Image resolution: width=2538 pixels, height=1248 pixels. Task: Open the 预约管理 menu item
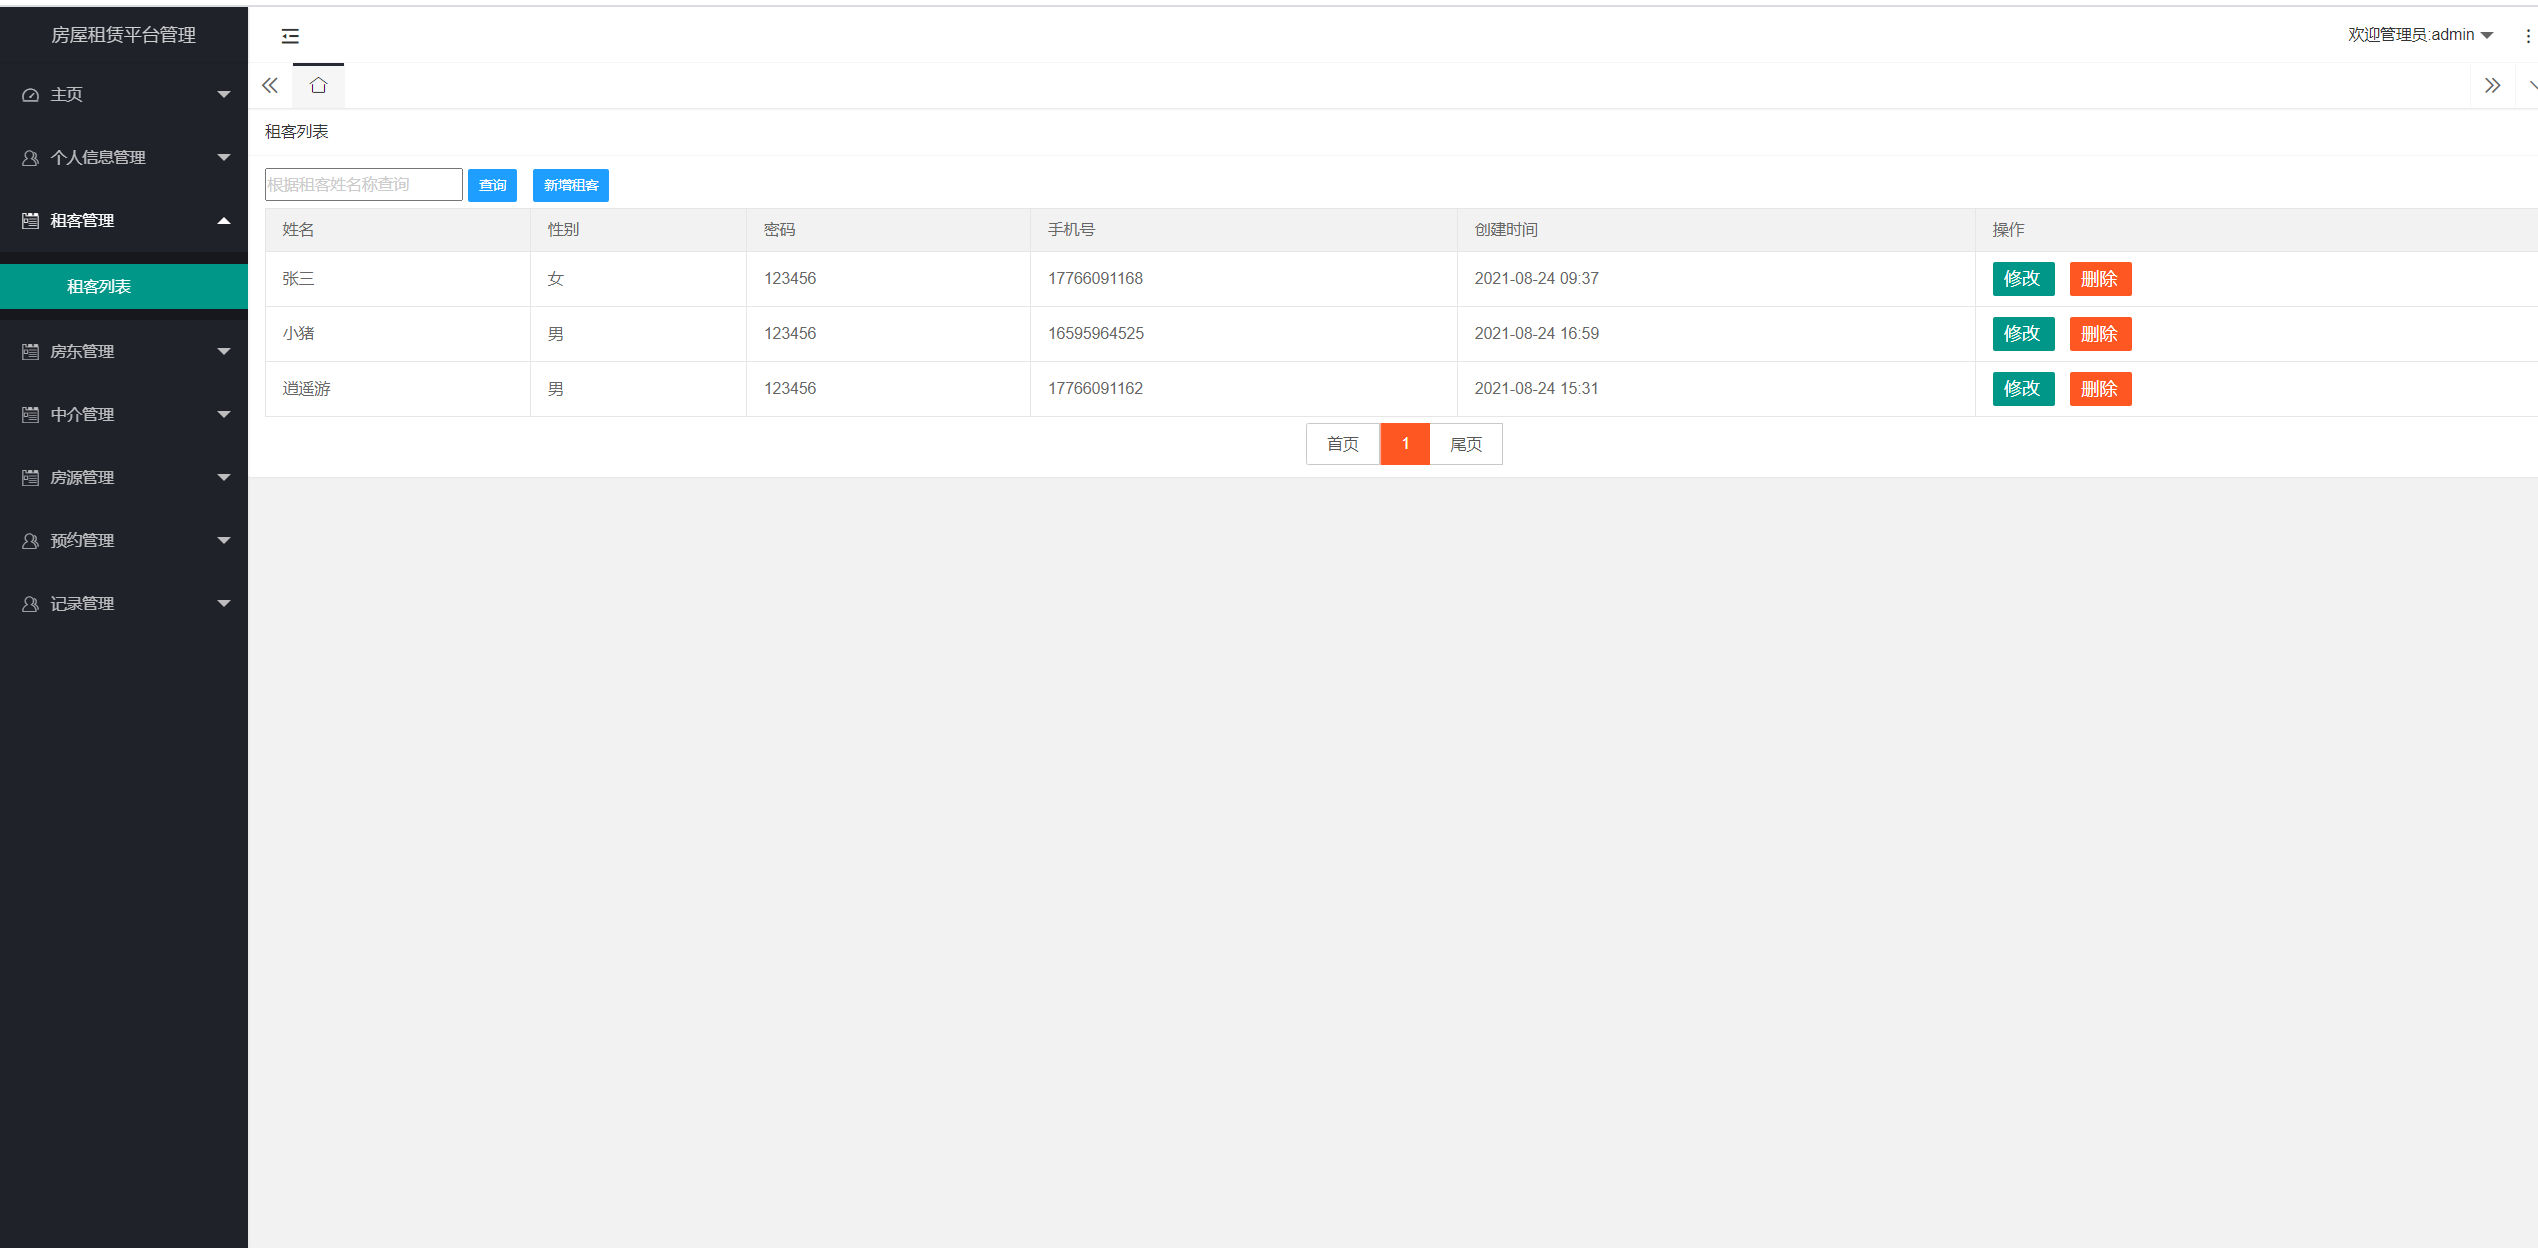(x=82, y=541)
